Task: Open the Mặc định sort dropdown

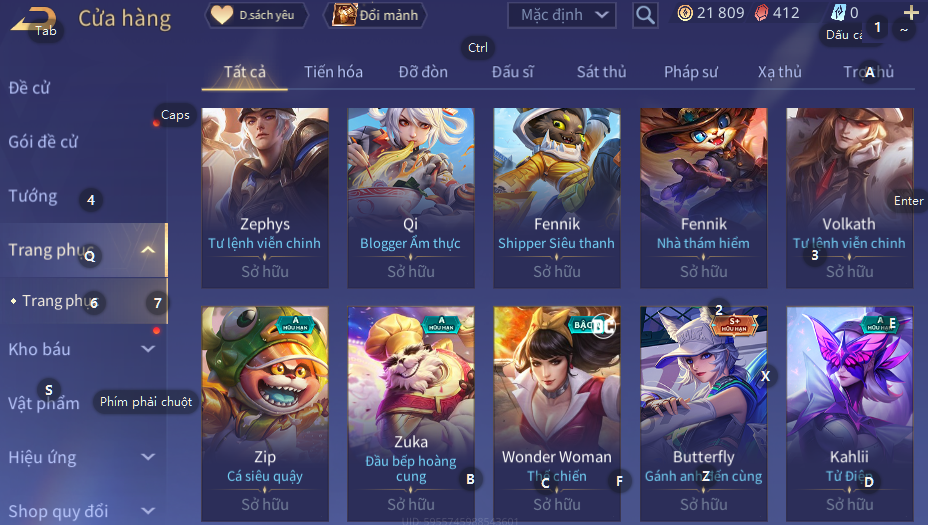Action: tap(562, 15)
